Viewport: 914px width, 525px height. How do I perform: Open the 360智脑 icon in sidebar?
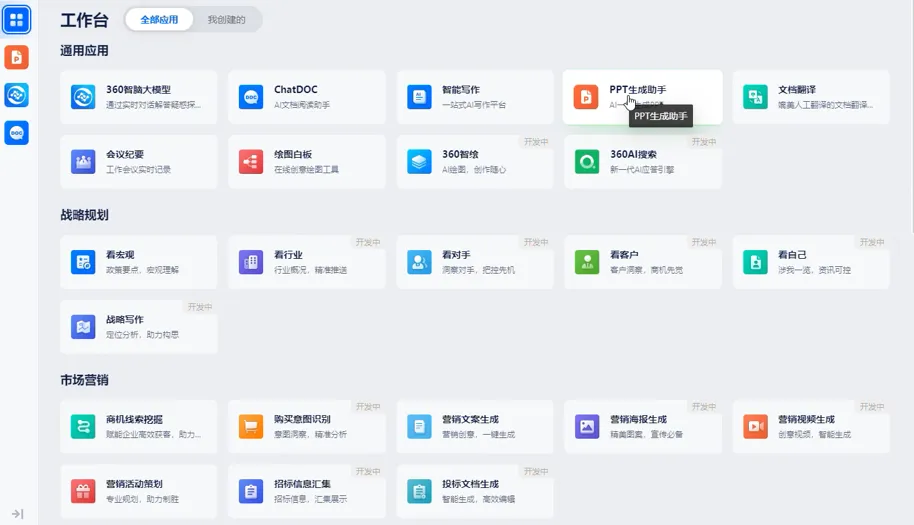(x=16, y=95)
